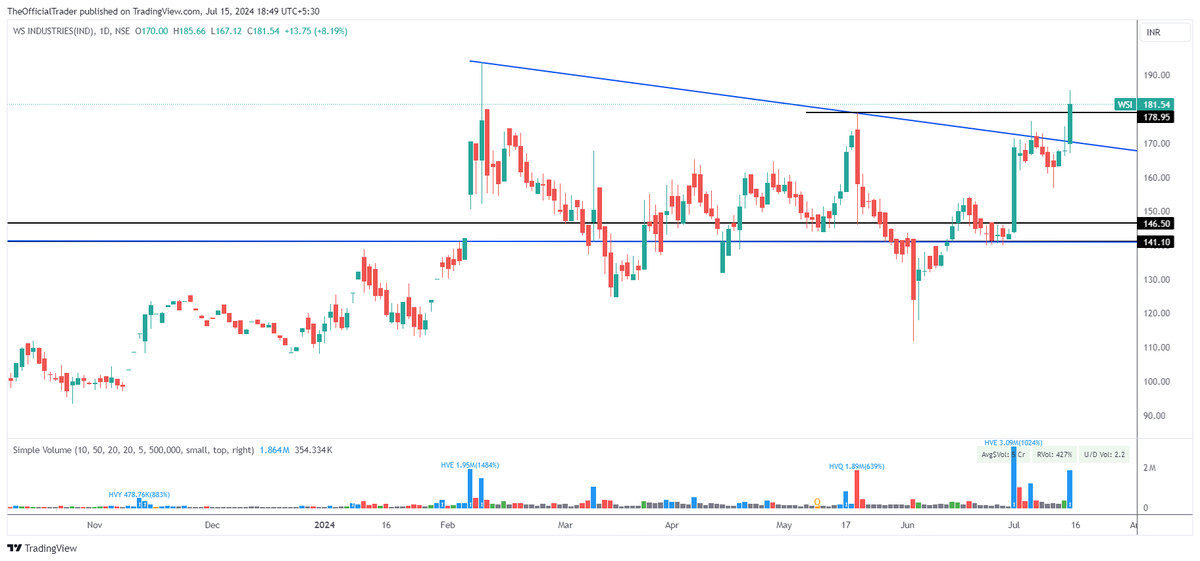Click the 'HVE 1.95M(1484%)' volume label
1200x561 pixels.
pyautogui.click(x=470, y=465)
